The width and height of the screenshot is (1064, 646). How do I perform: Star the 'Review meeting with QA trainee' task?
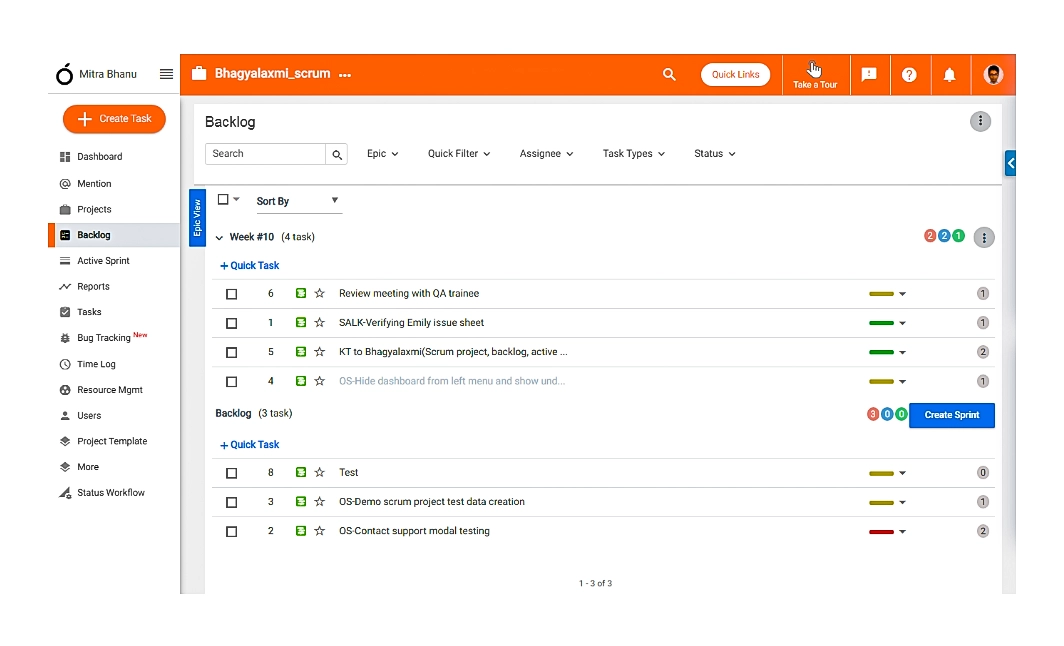point(320,293)
